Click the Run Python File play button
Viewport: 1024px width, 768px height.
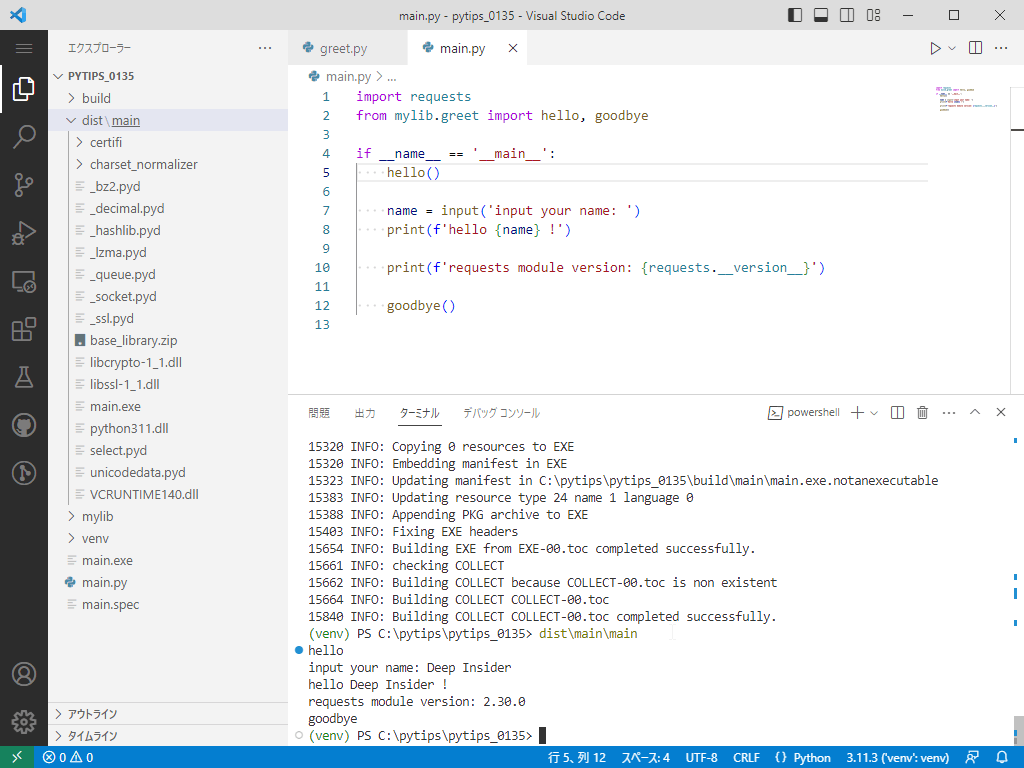coord(935,48)
